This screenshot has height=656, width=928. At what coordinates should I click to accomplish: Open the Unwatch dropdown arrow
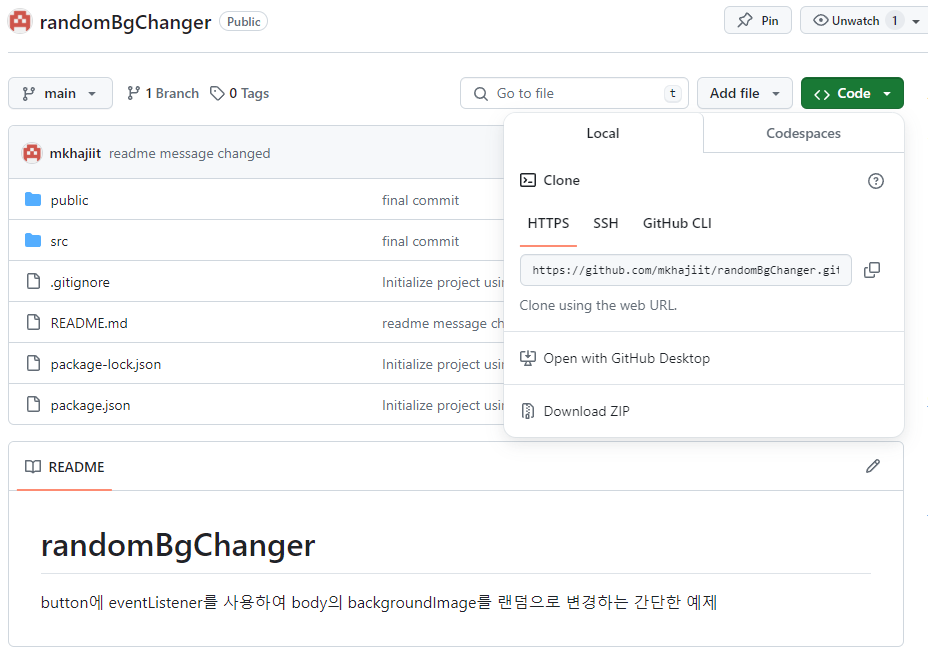tap(917, 19)
